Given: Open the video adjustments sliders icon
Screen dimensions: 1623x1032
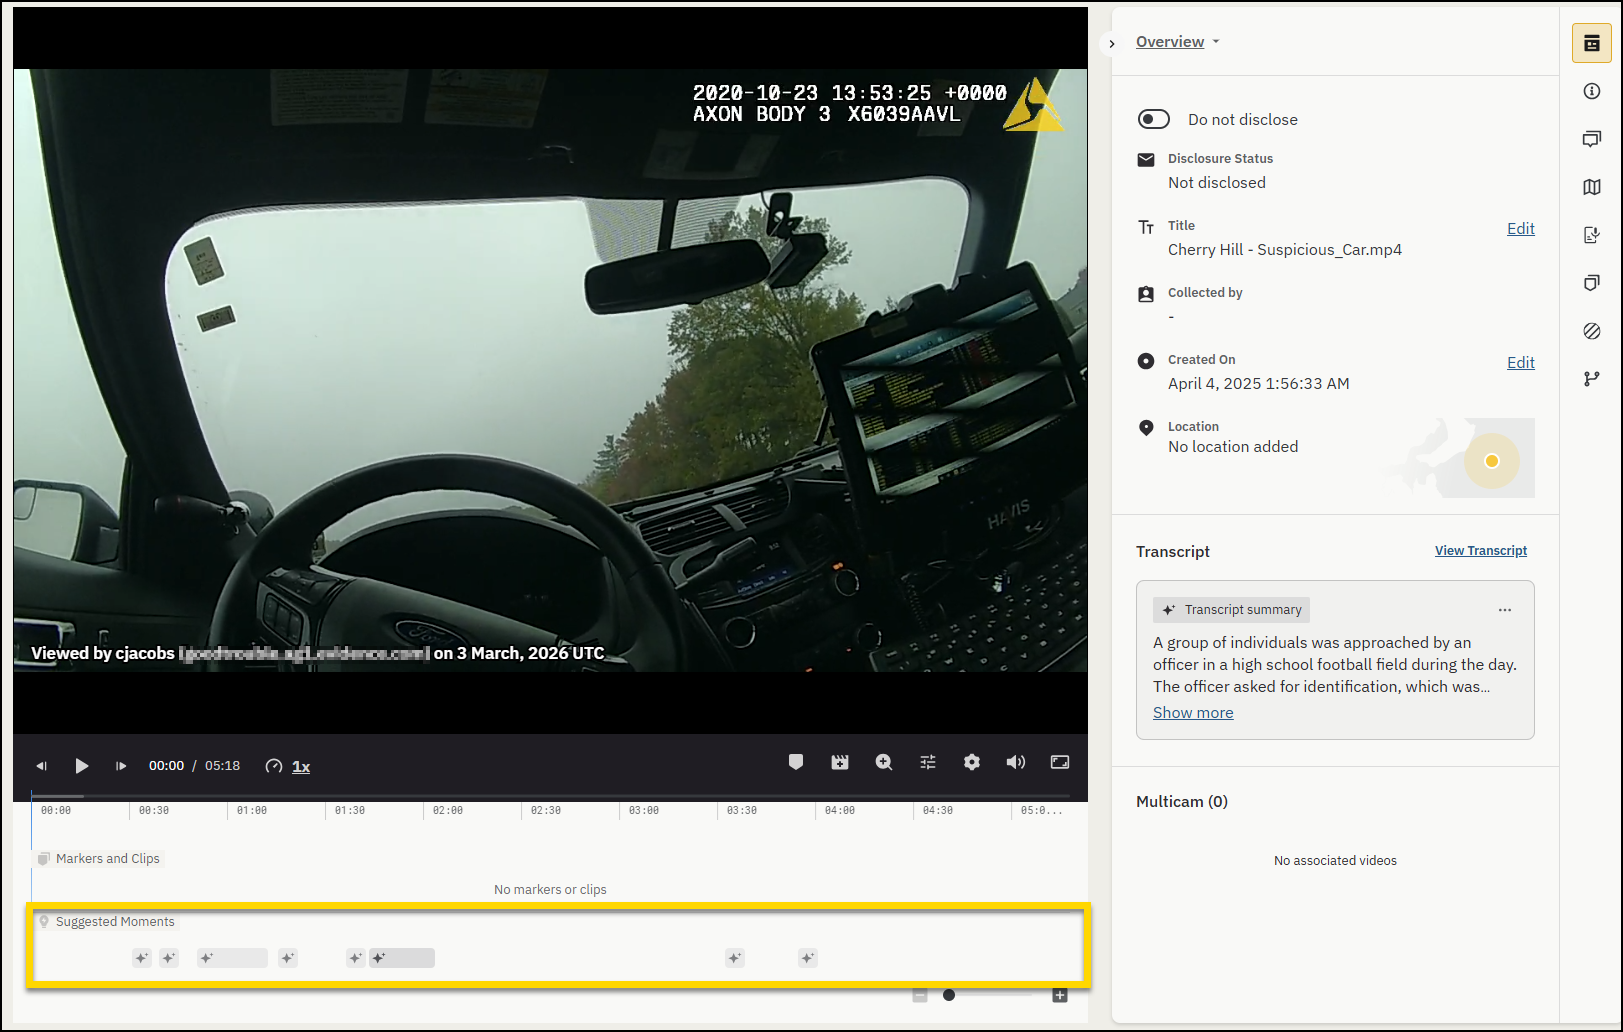Looking at the screenshot, I should point(928,762).
